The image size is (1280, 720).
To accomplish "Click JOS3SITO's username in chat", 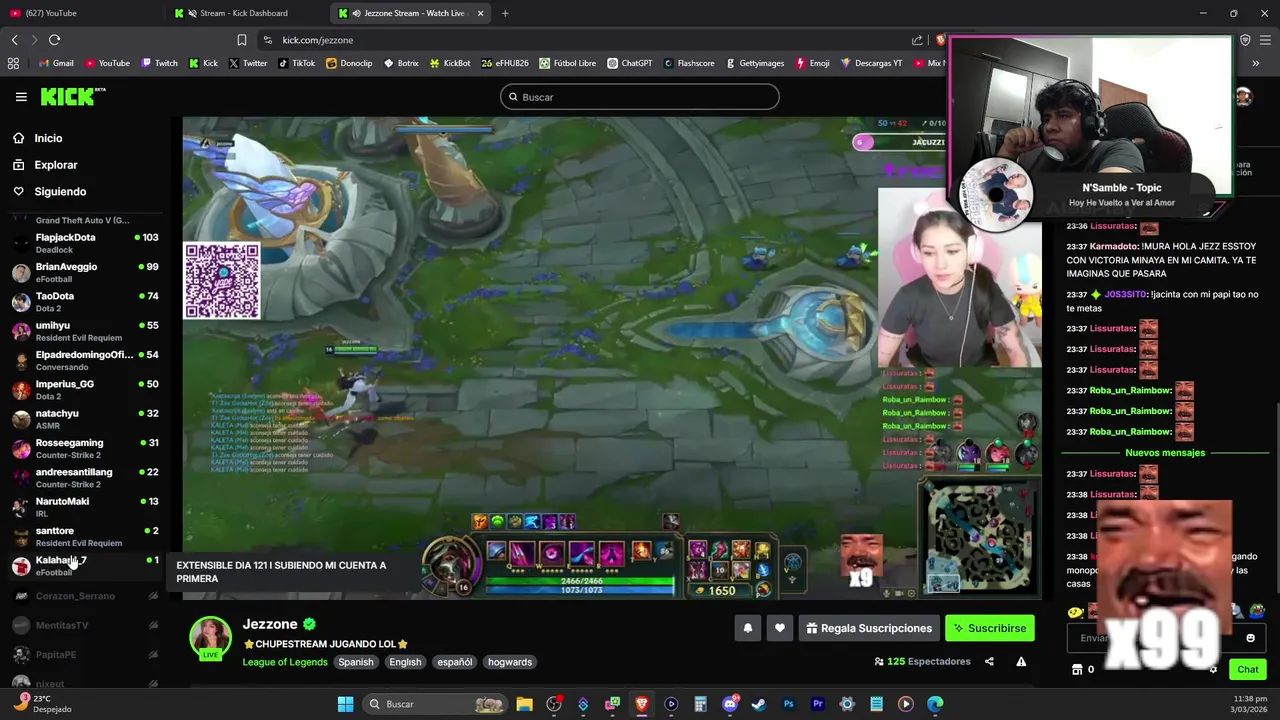I will [x=1126, y=294].
